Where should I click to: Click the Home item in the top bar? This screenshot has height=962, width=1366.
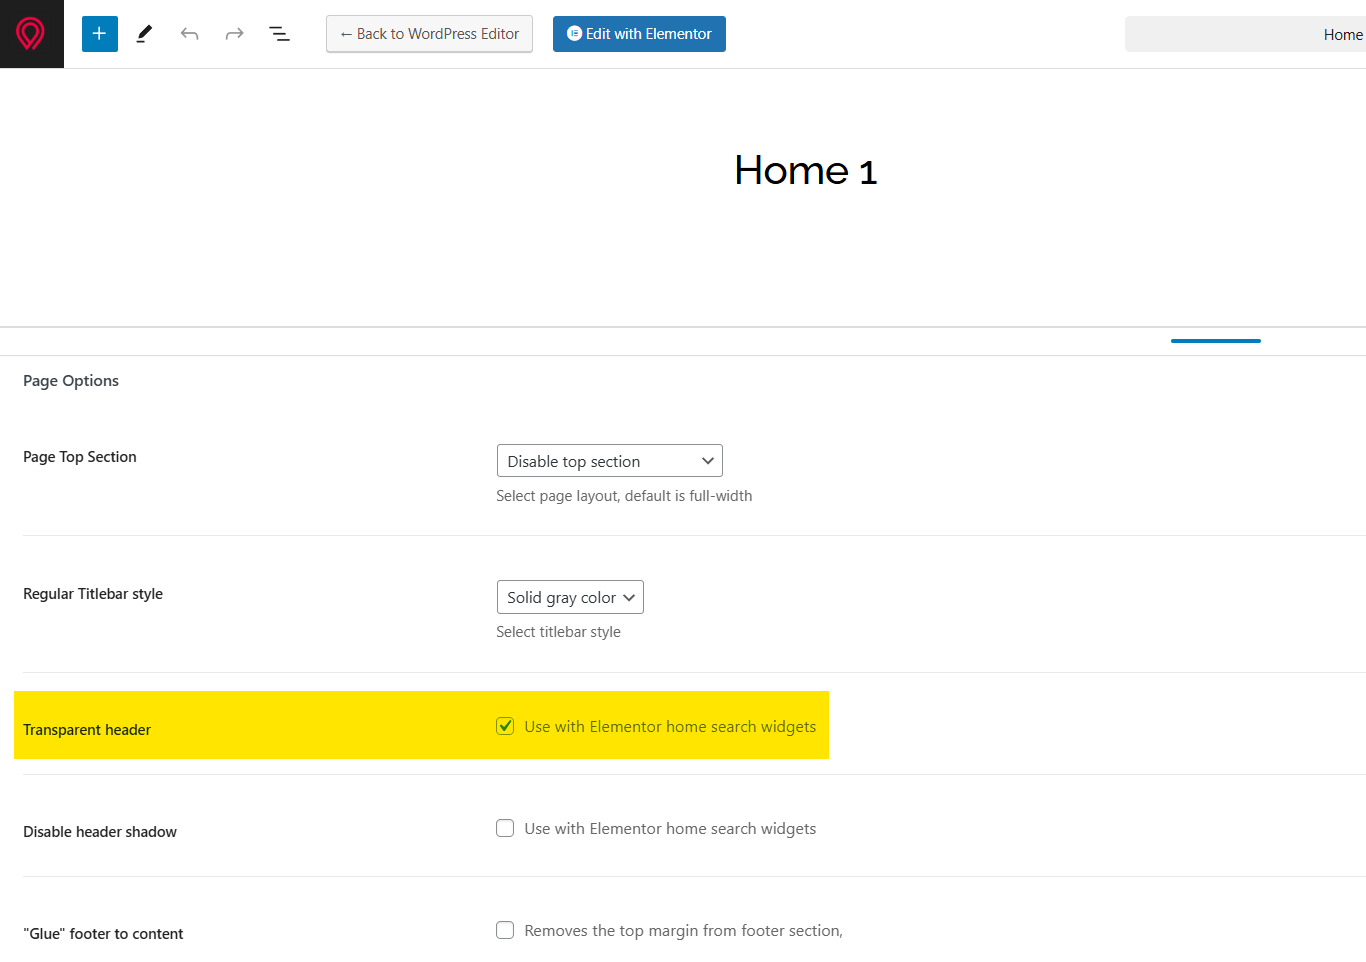coord(1342,35)
